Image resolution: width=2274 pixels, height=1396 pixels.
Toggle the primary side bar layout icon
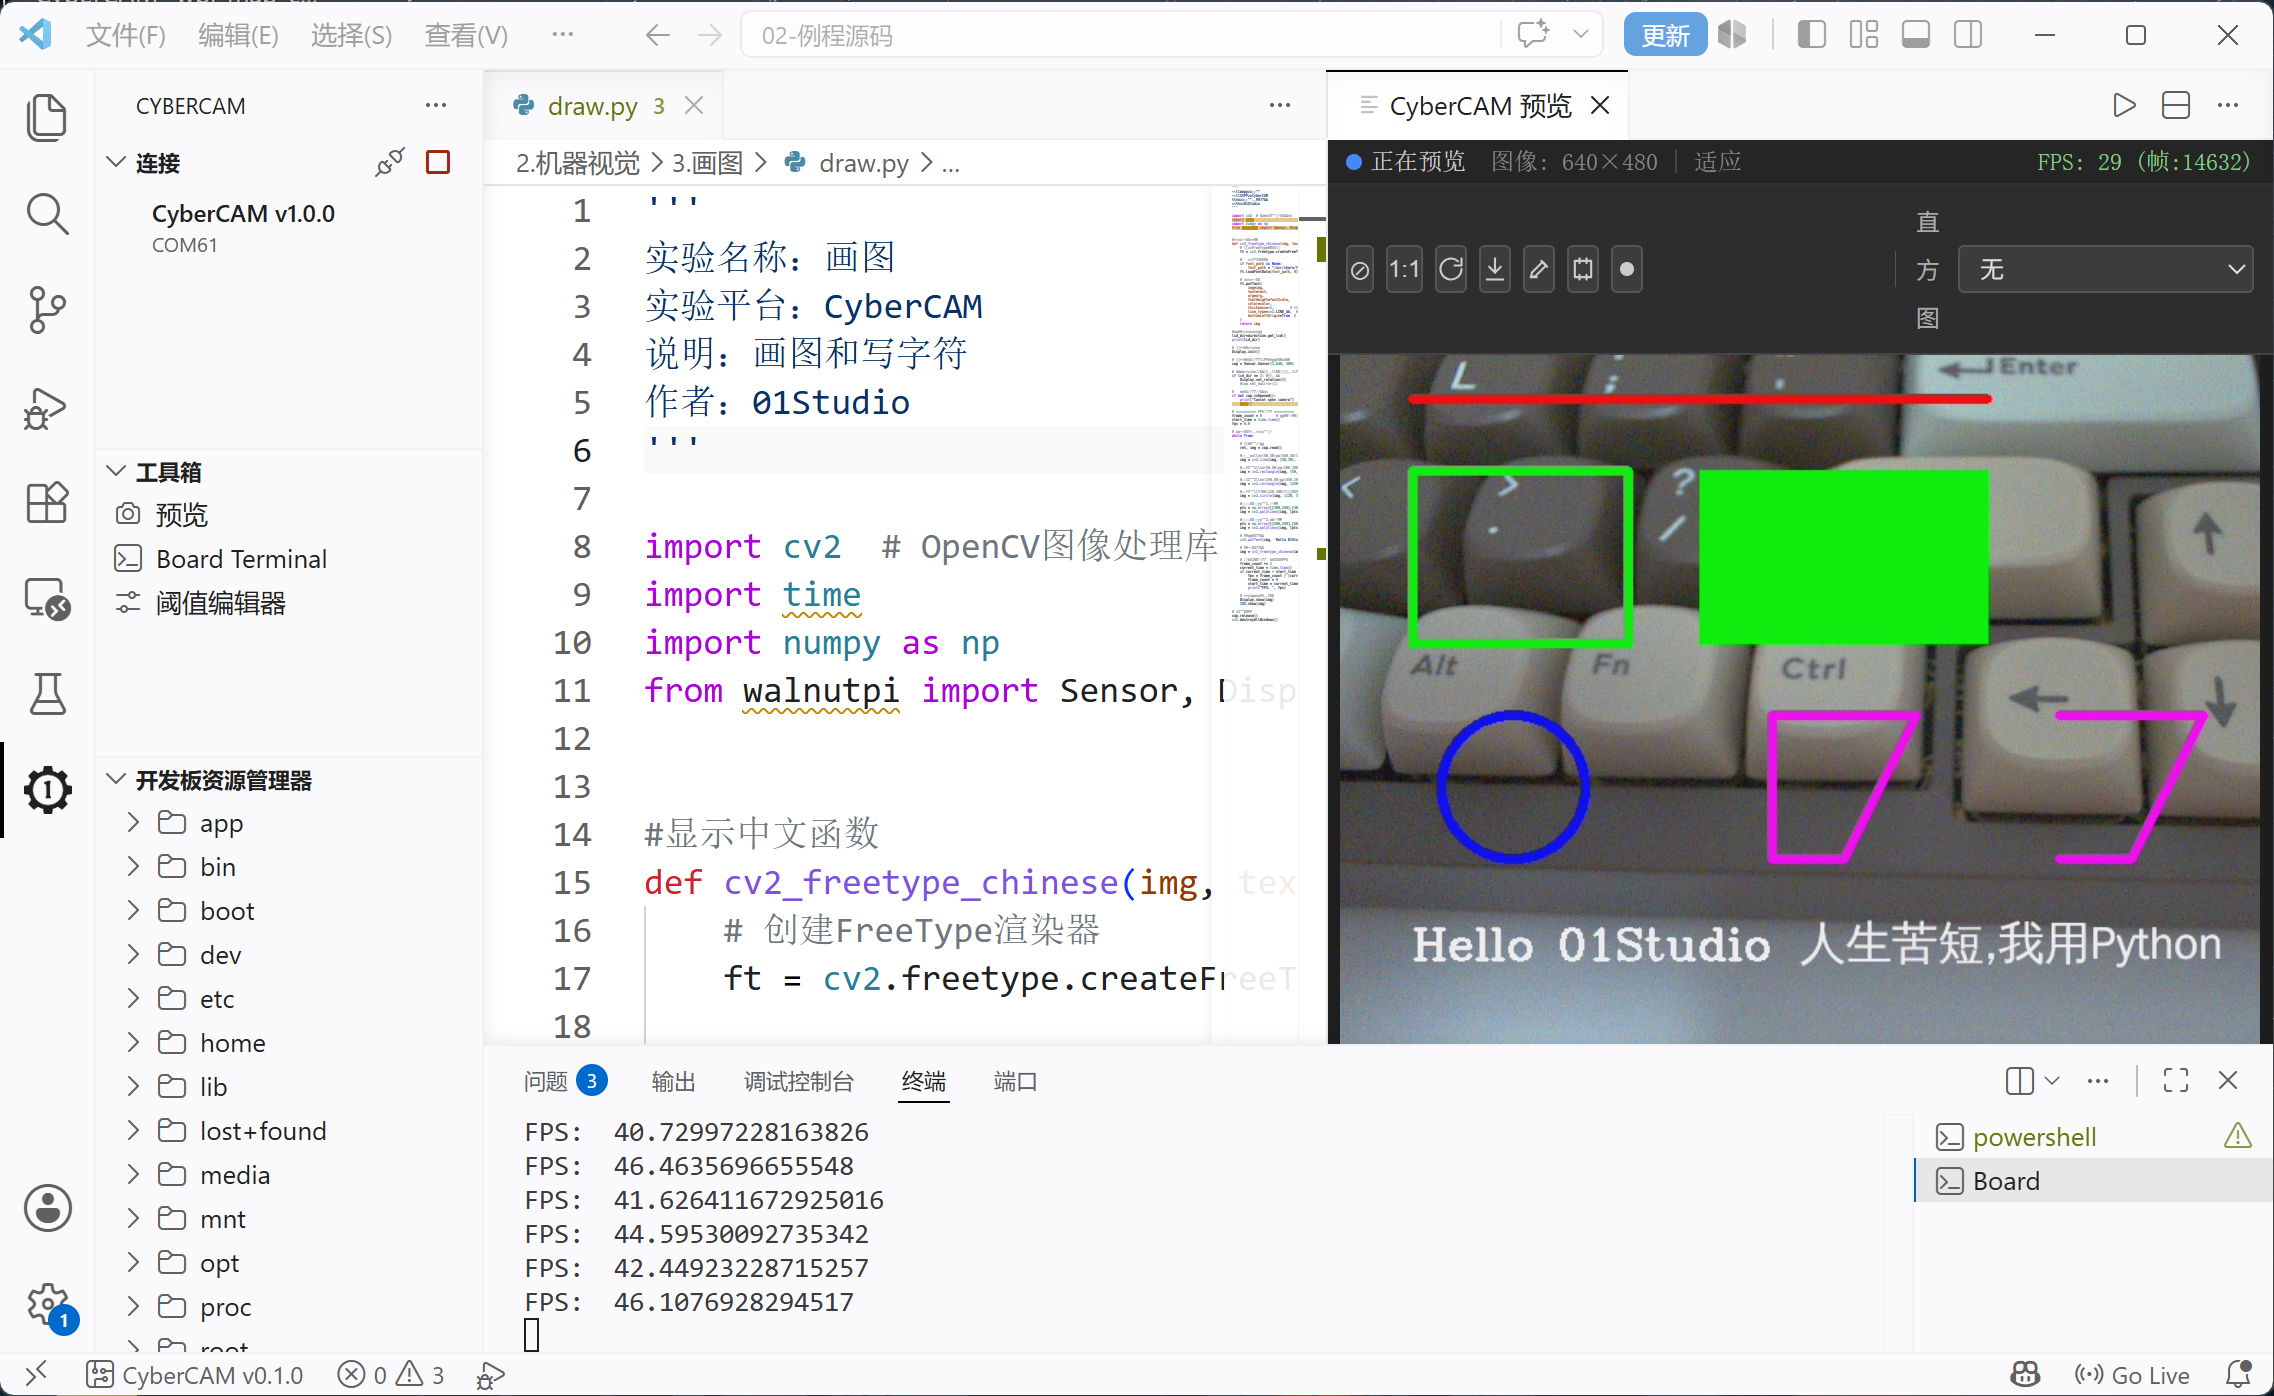(1811, 35)
